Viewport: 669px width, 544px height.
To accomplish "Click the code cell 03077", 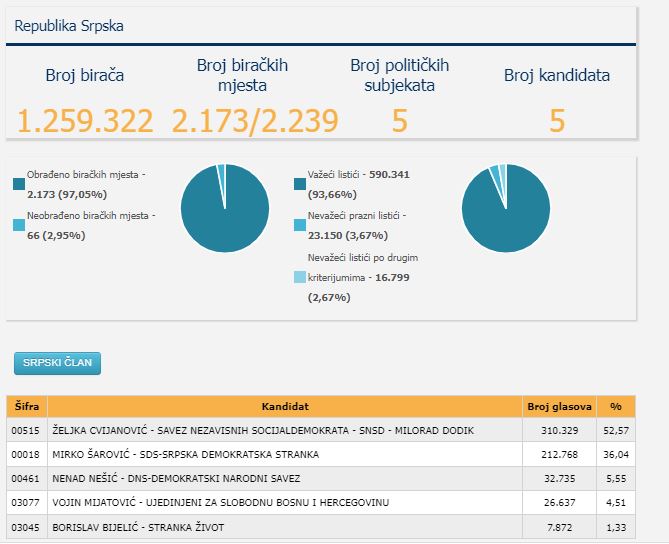I will pos(26,503).
